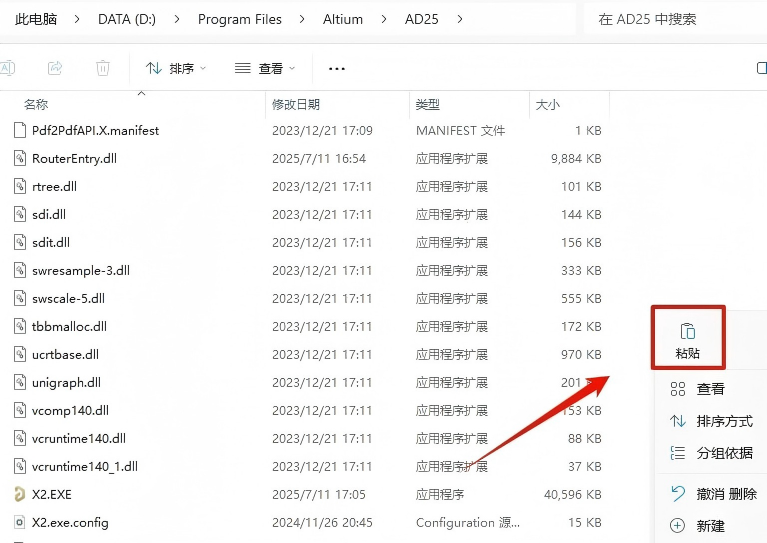The image size is (767, 543).
Task: Click the Paste icon in context menu
Action: [688, 331]
